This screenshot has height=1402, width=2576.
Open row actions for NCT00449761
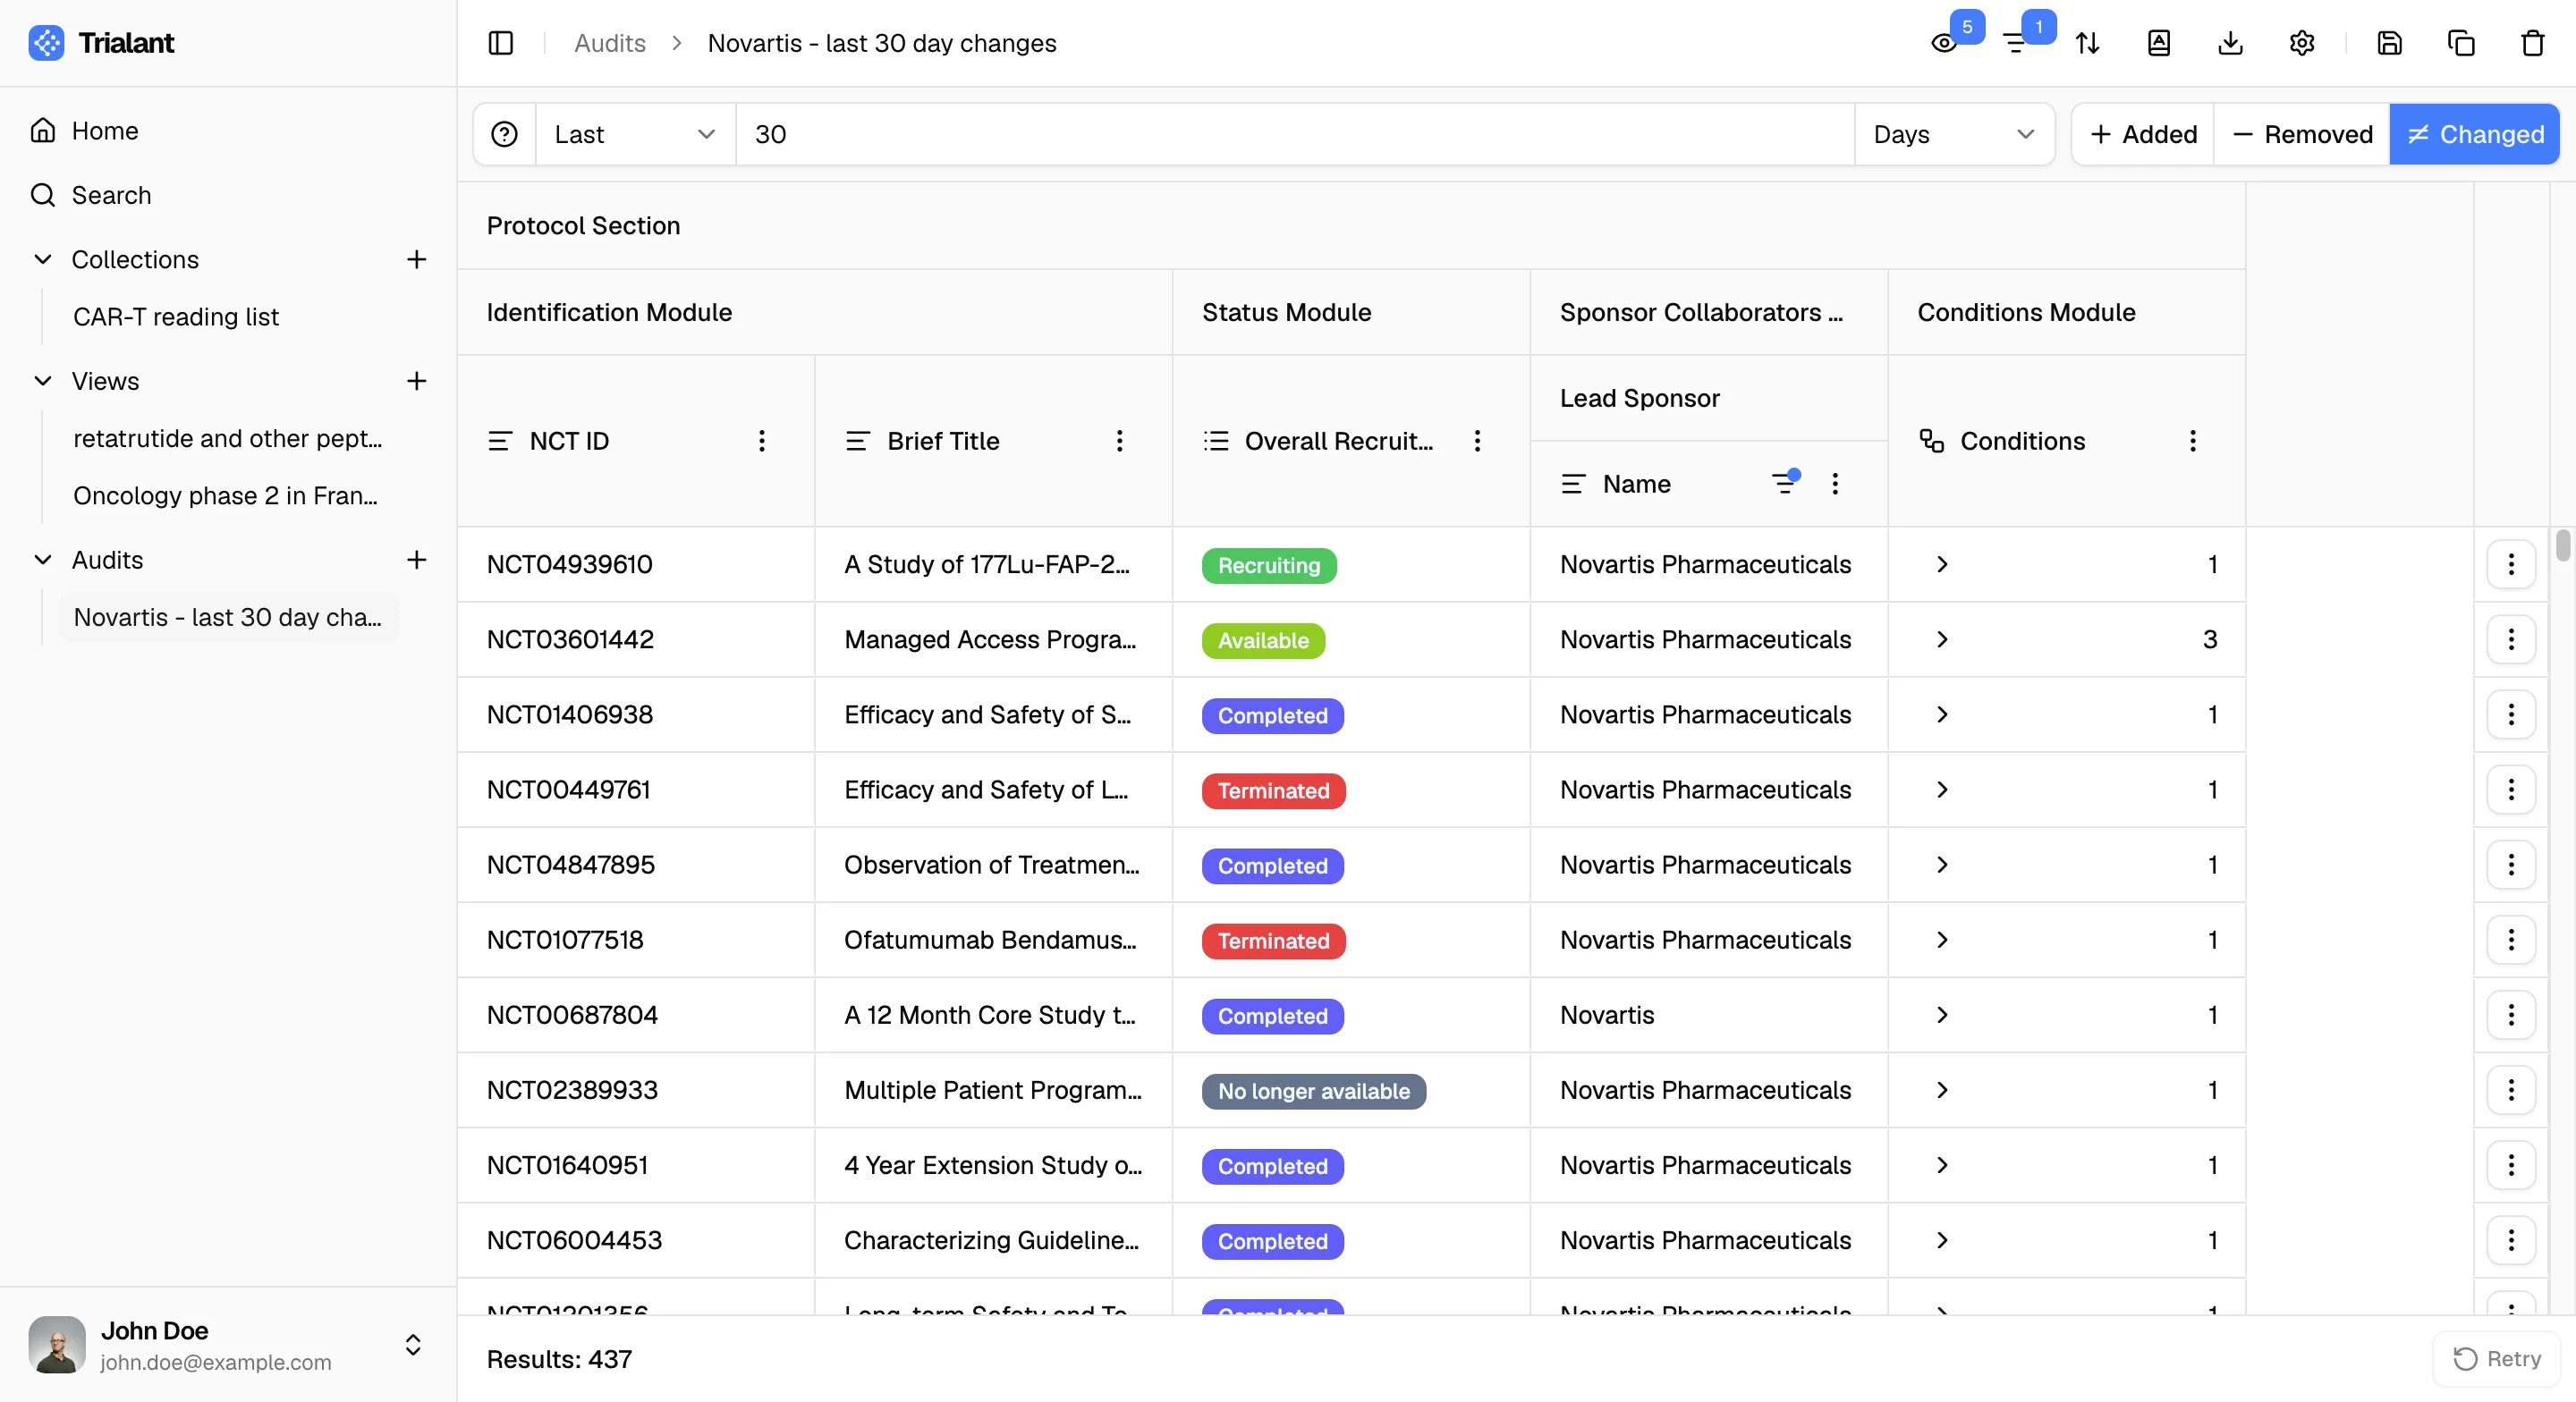[2510, 789]
